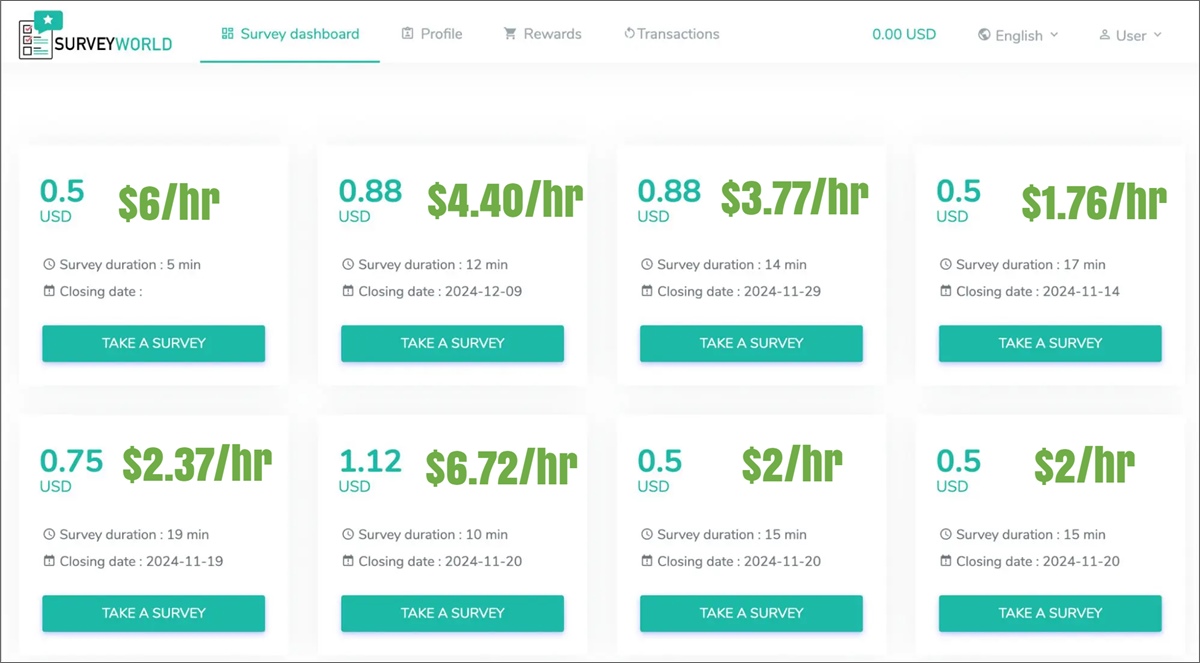Click calendar icon beside 2024-12-09 date
Viewport: 1200px width, 663px height.
pos(348,291)
